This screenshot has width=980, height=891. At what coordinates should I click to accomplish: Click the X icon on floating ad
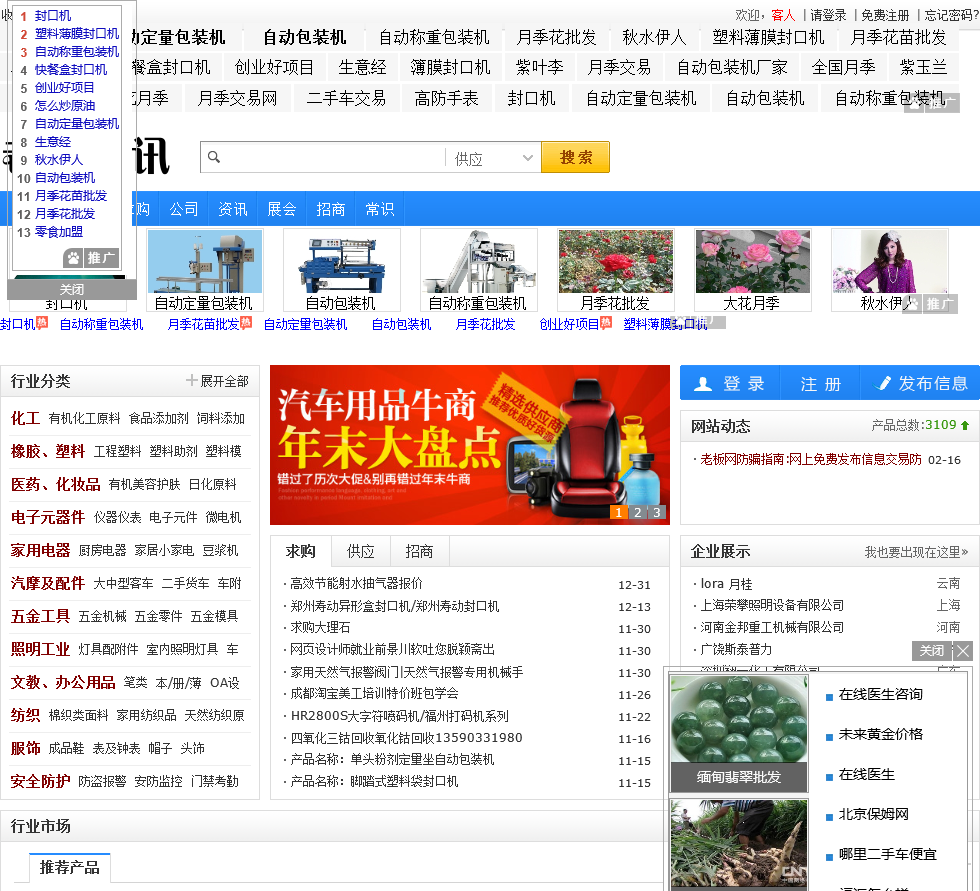tap(963, 650)
